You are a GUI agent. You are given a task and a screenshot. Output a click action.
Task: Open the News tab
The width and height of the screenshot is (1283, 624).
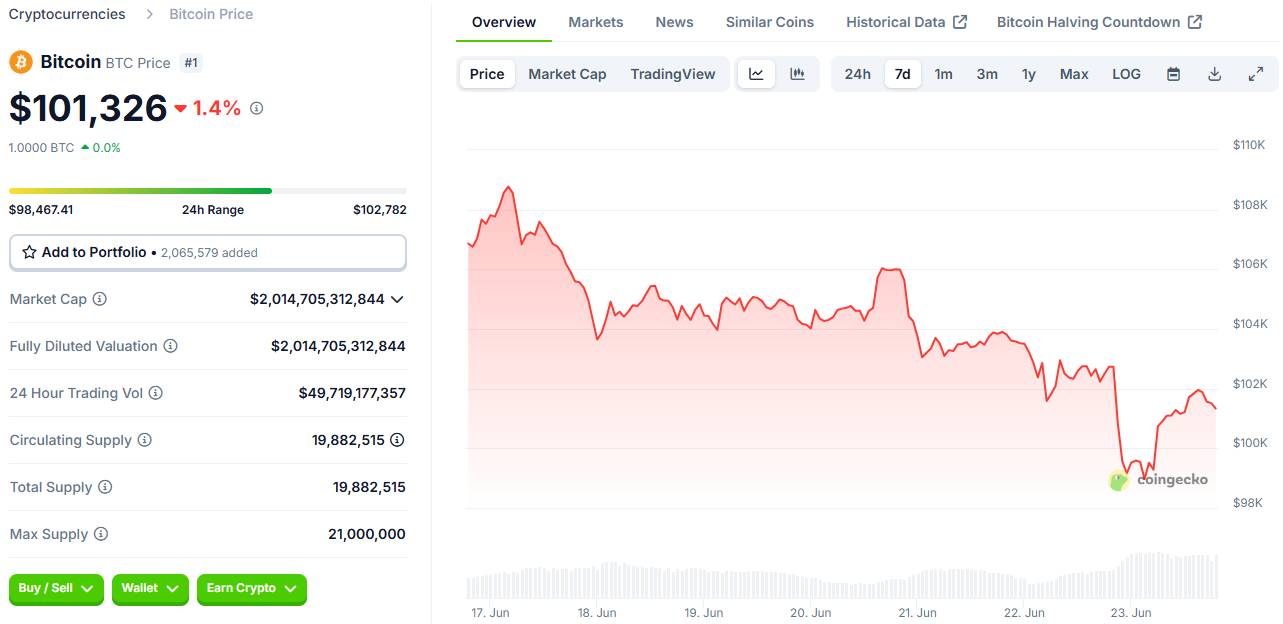675,22
